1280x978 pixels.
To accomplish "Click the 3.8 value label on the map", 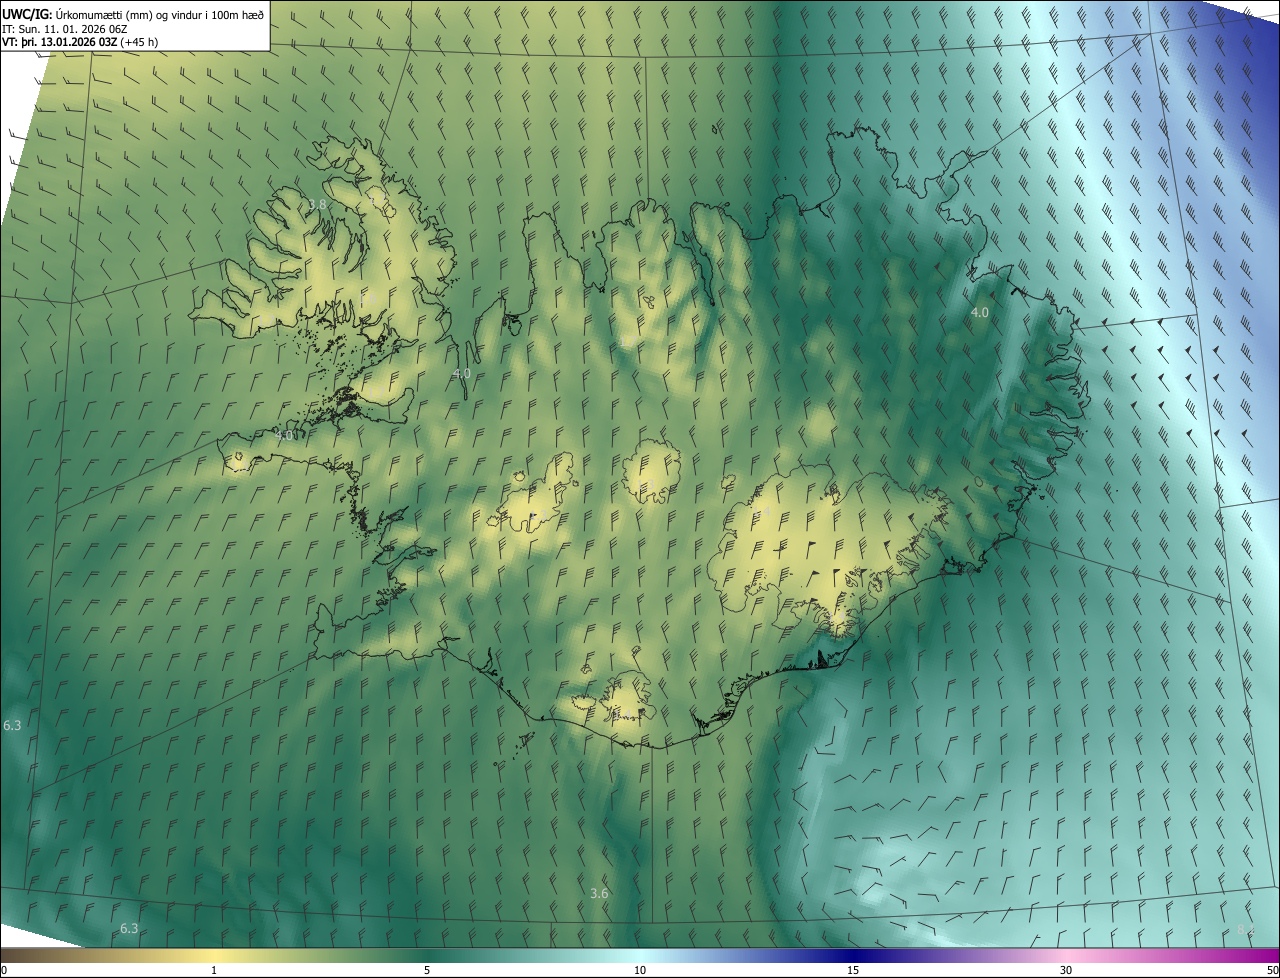I will click(x=317, y=204).
